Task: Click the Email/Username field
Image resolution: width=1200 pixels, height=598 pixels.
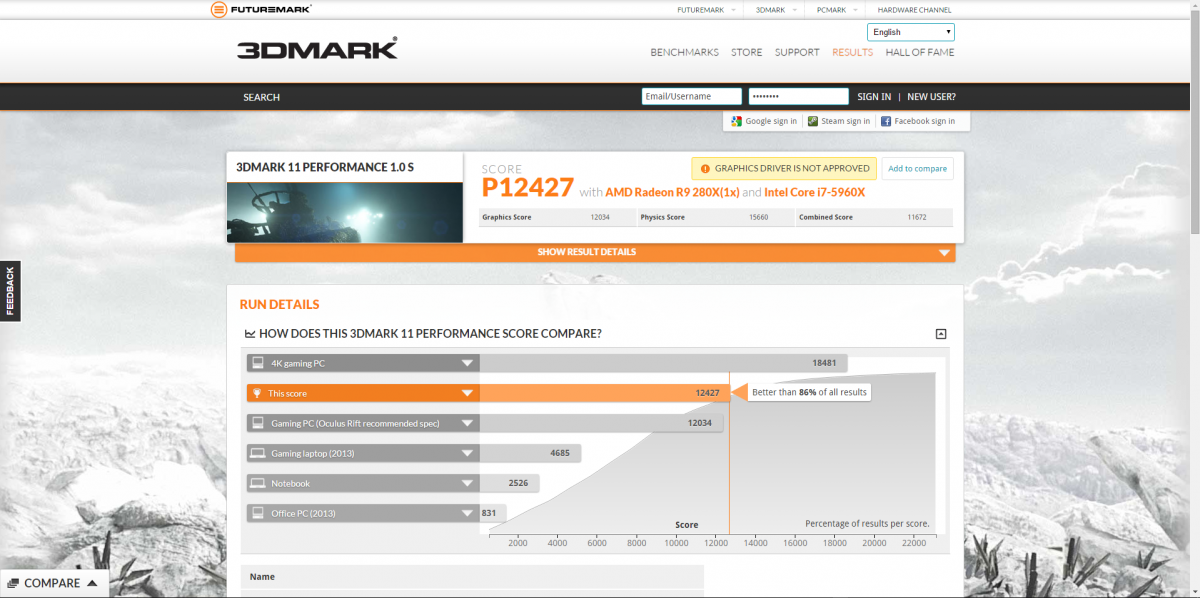Action: tap(692, 96)
